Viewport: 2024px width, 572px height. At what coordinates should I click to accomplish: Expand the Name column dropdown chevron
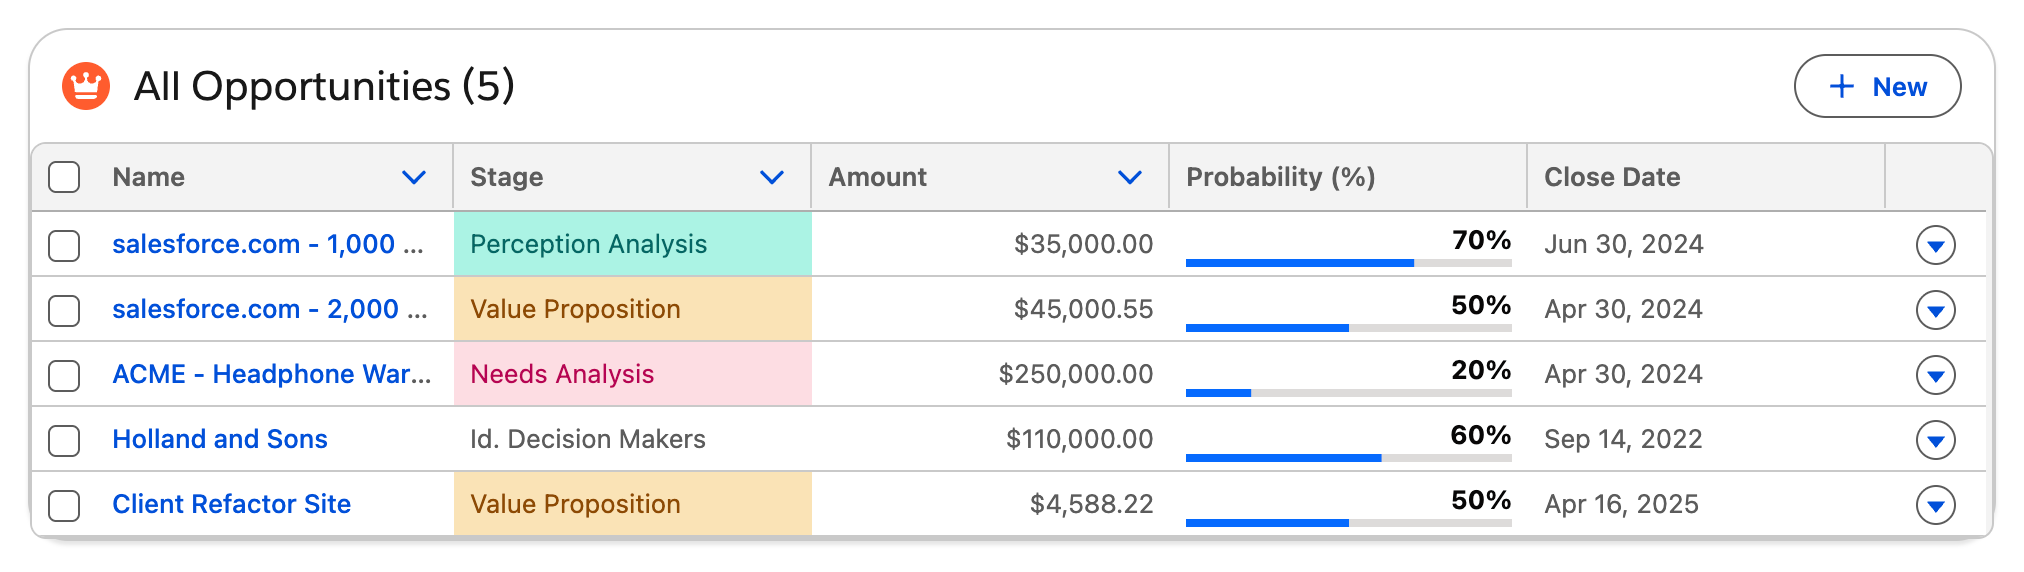pos(413,178)
